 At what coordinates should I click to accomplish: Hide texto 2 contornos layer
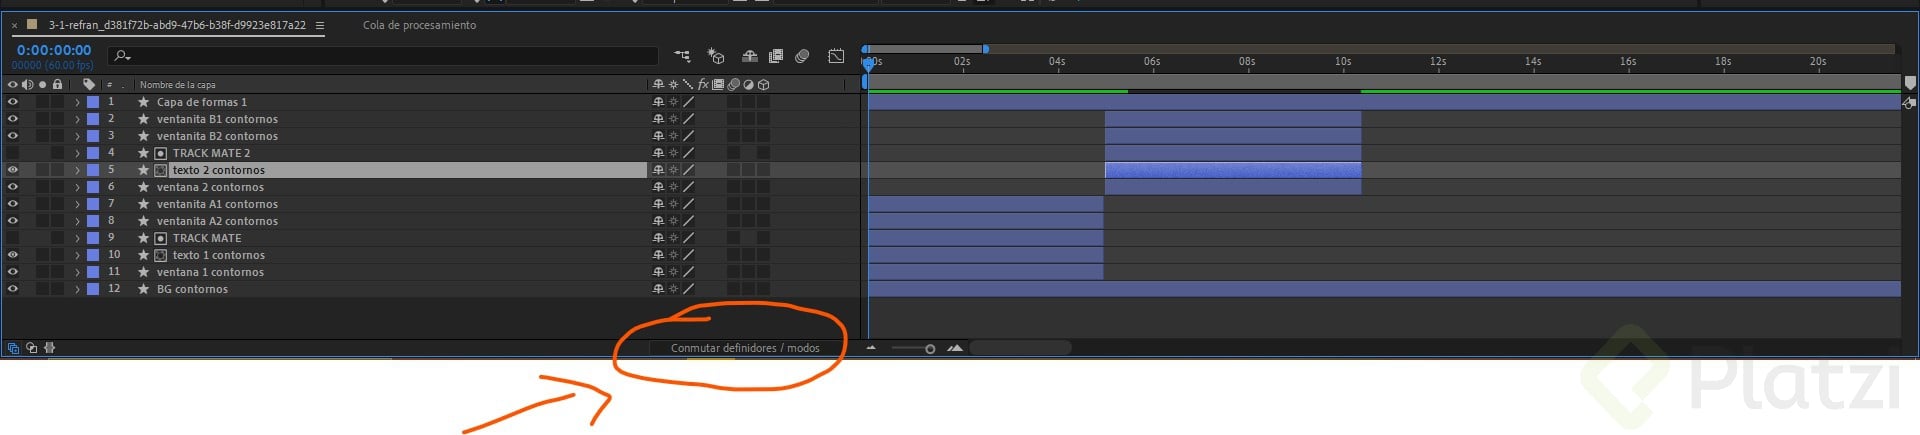click(x=13, y=170)
